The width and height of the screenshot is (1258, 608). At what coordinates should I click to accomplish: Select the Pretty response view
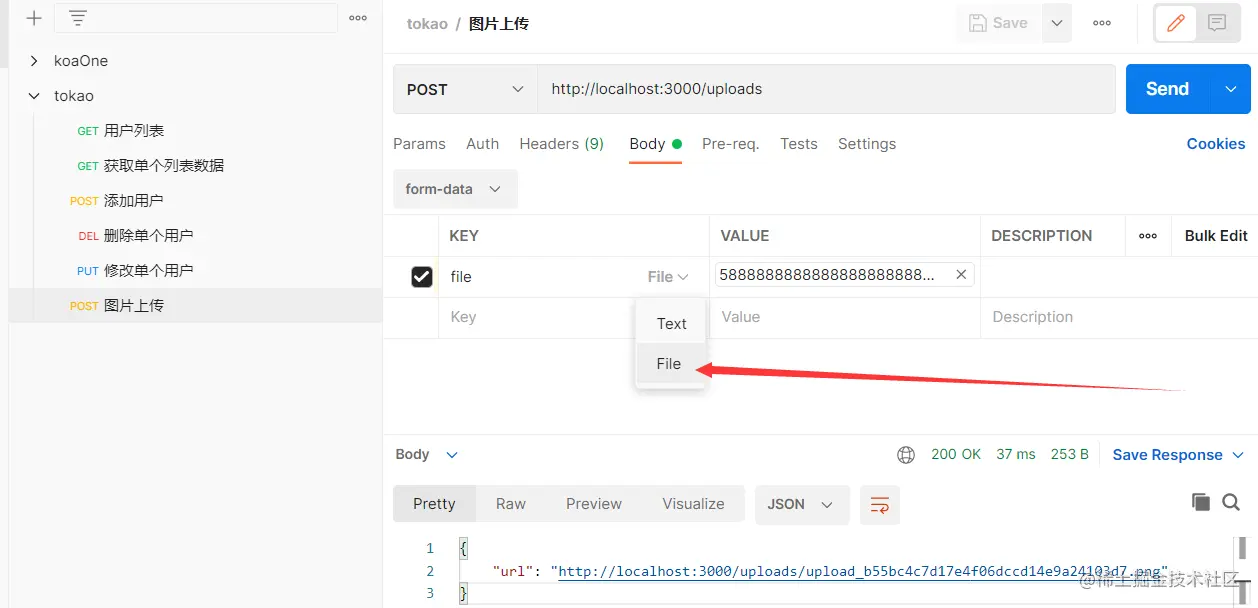pos(434,504)
